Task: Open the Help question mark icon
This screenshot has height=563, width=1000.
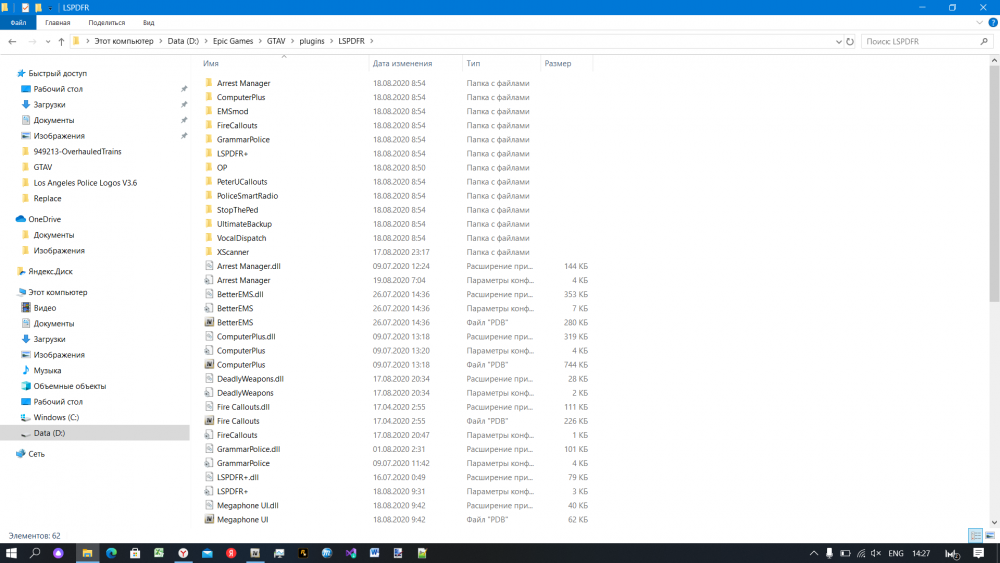Action: coord(993,22)
